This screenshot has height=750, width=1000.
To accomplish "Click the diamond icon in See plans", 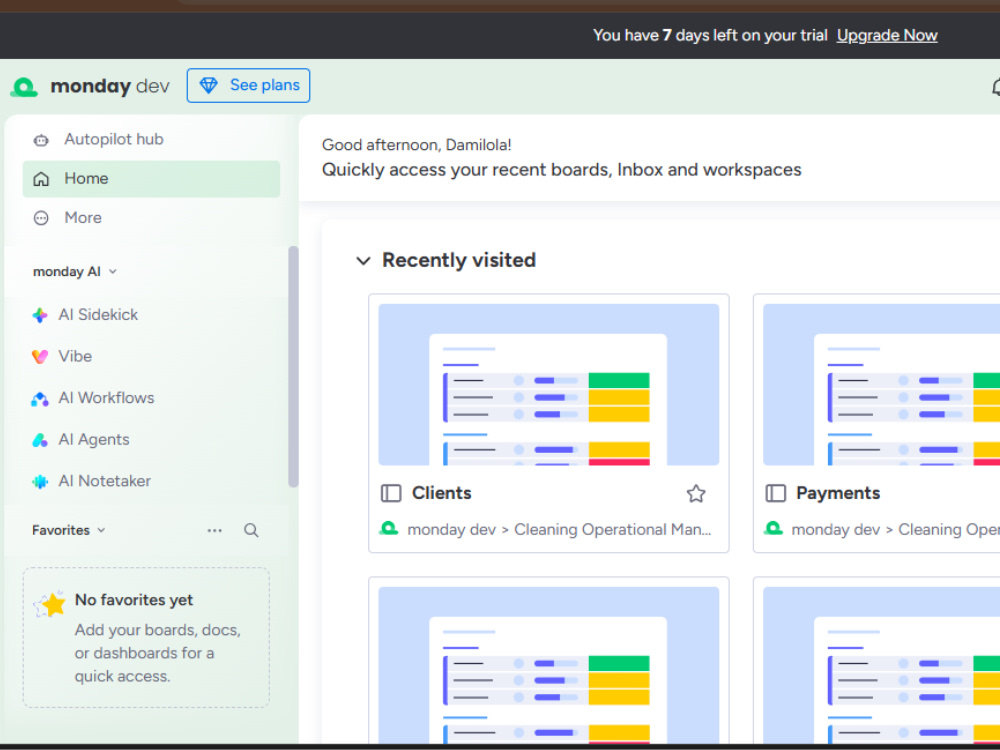I will click(x=209, y=85).
